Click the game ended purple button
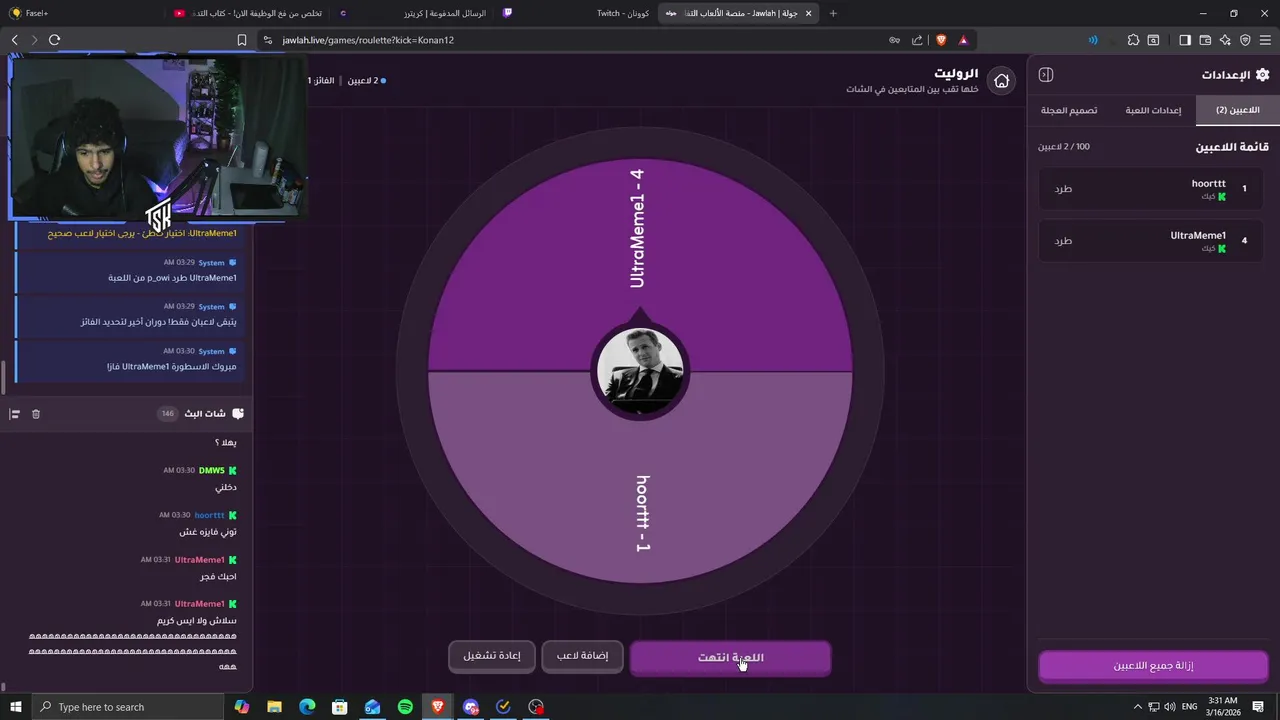Screen dimensions: 1280x720 pos(730,658)
